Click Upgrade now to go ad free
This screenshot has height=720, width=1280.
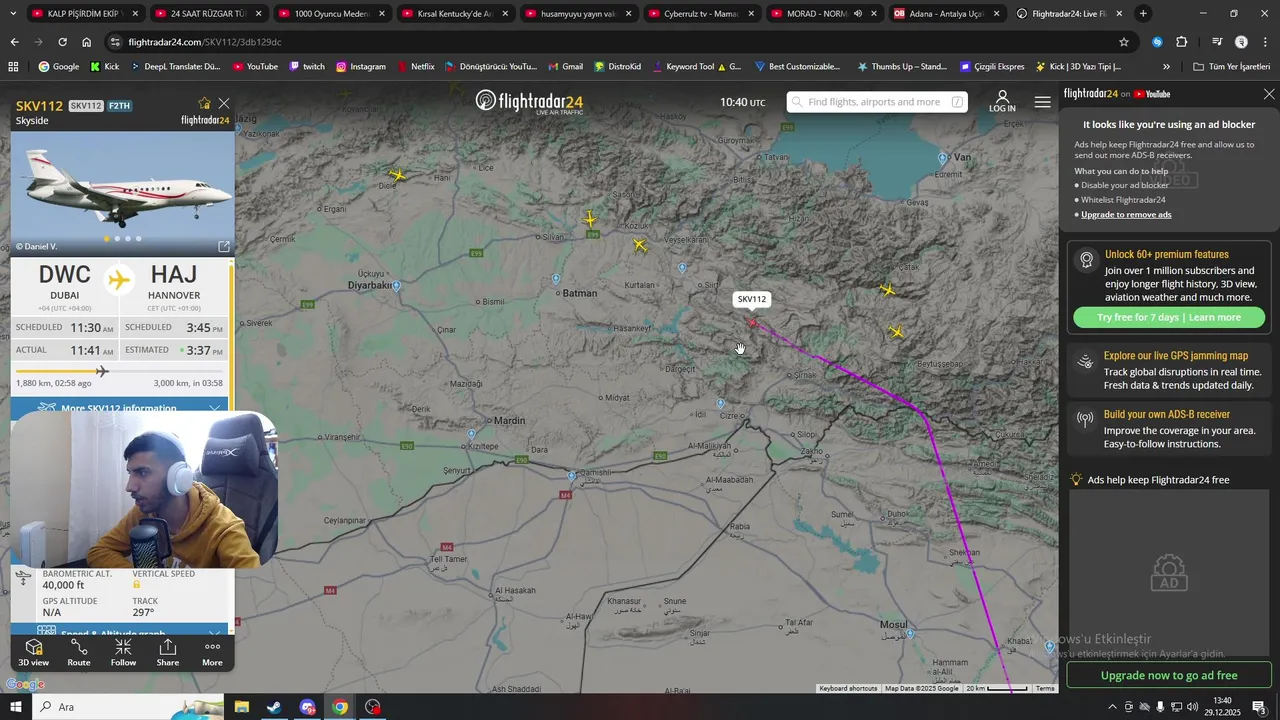[x=1169, y=675]
